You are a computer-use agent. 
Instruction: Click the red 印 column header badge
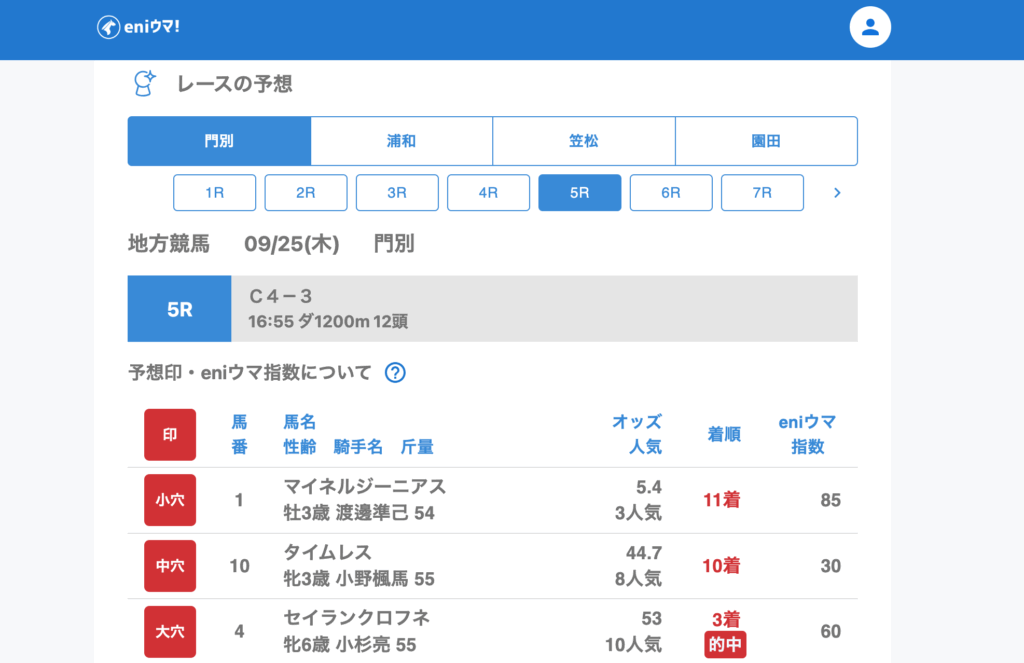click(x=170, y=435)
